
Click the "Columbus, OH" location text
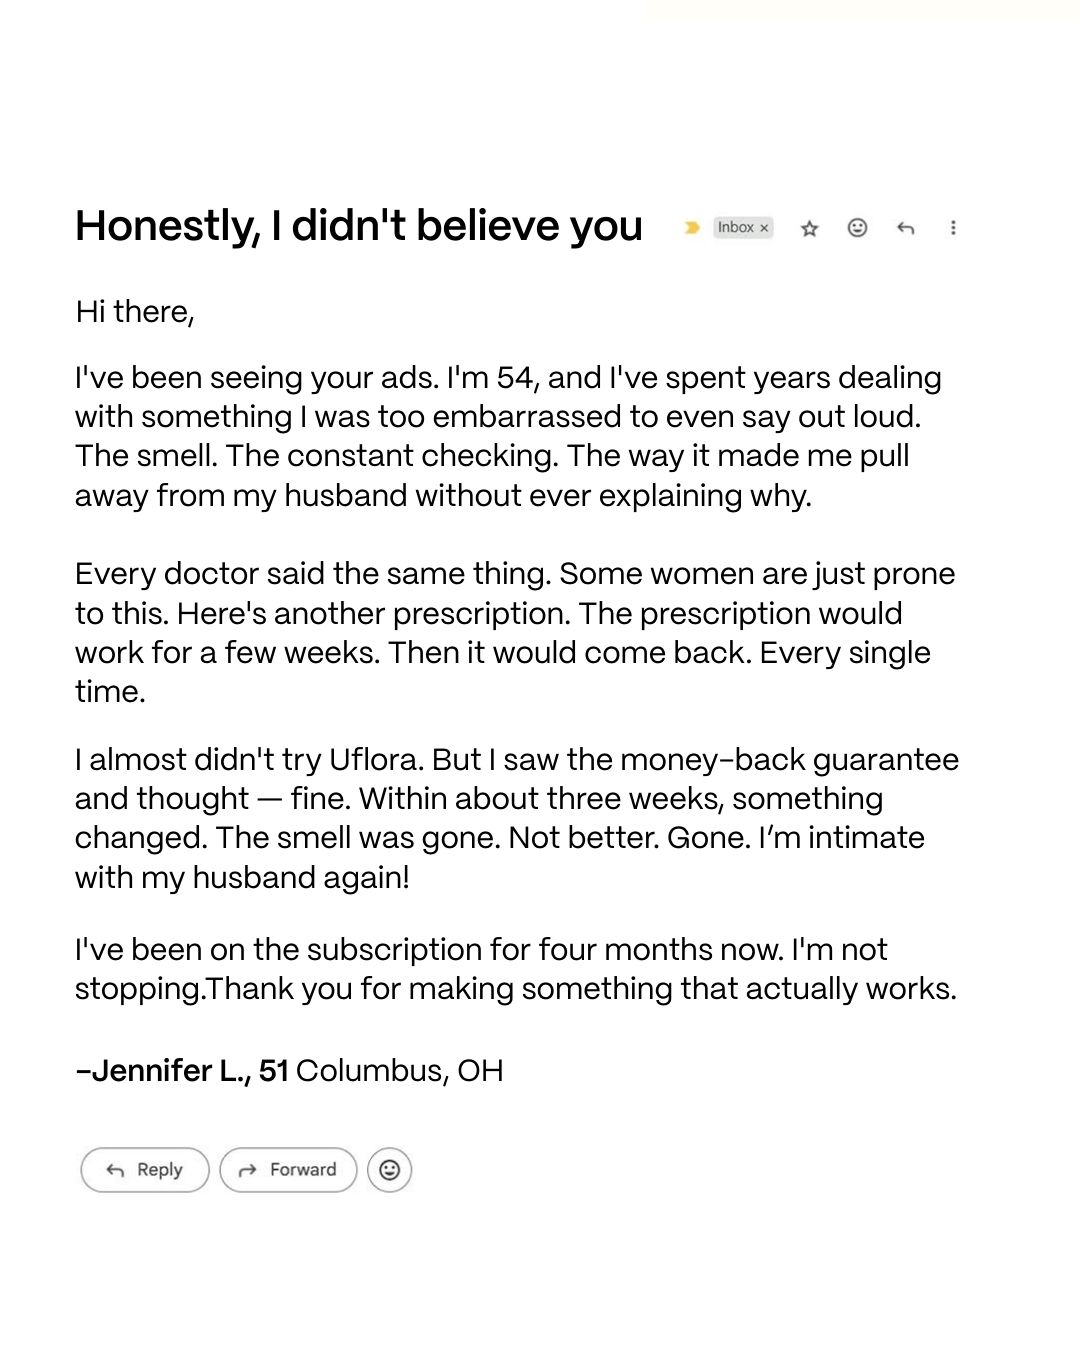tap(399, 1071)
